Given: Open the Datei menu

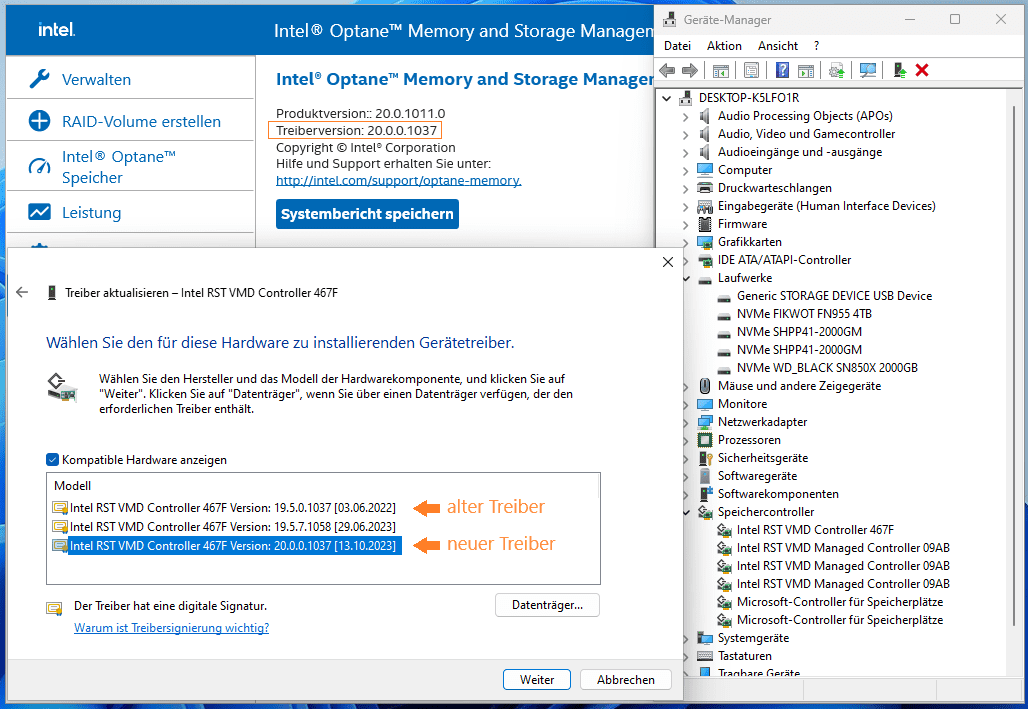Looking at the screenshot, I should 677,46.
